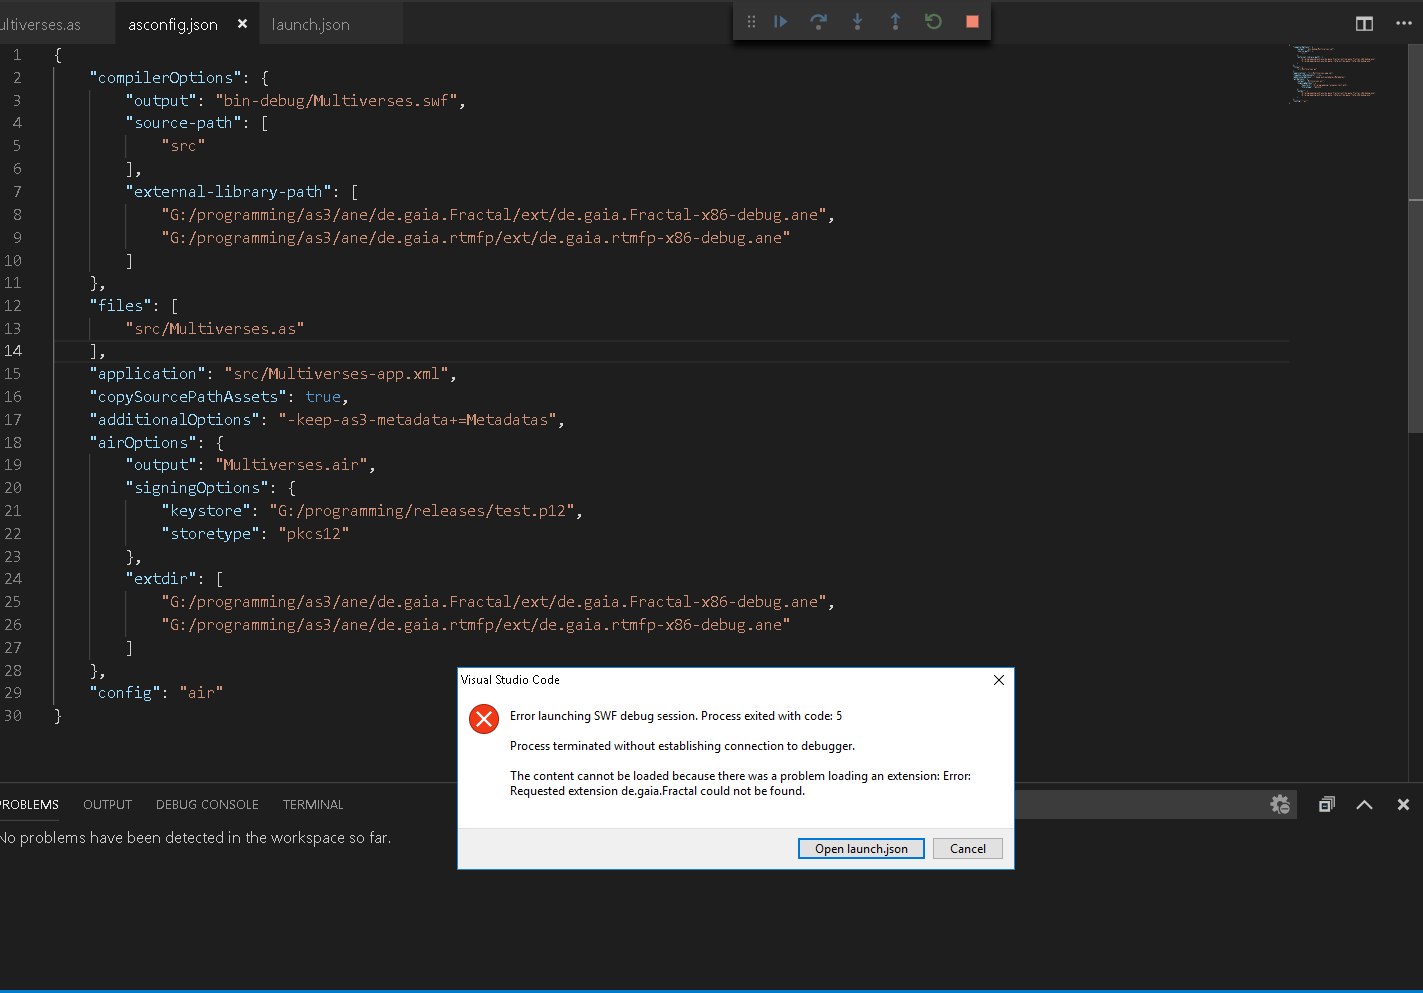Image resolution: width=1423 pixels, height=993 pixels.
Task: Hide the bottom panel with the X
Action: point(1403,804)
